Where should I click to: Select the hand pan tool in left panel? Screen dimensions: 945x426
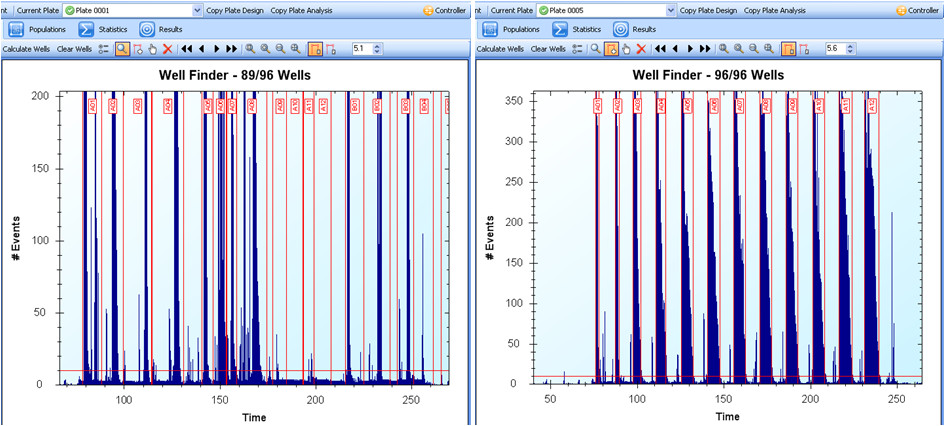(152, 49)
